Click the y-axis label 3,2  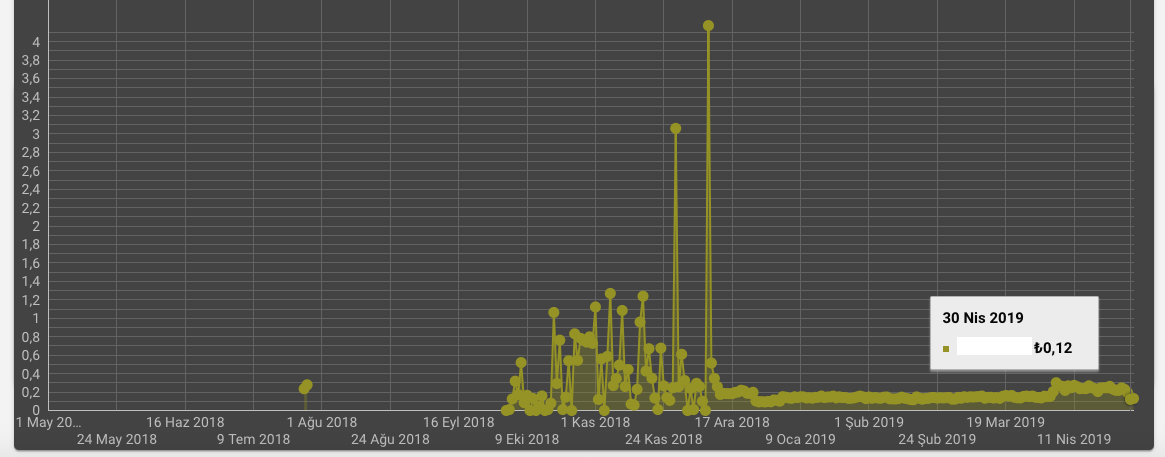pyautogui.click(x=30, y=116)
